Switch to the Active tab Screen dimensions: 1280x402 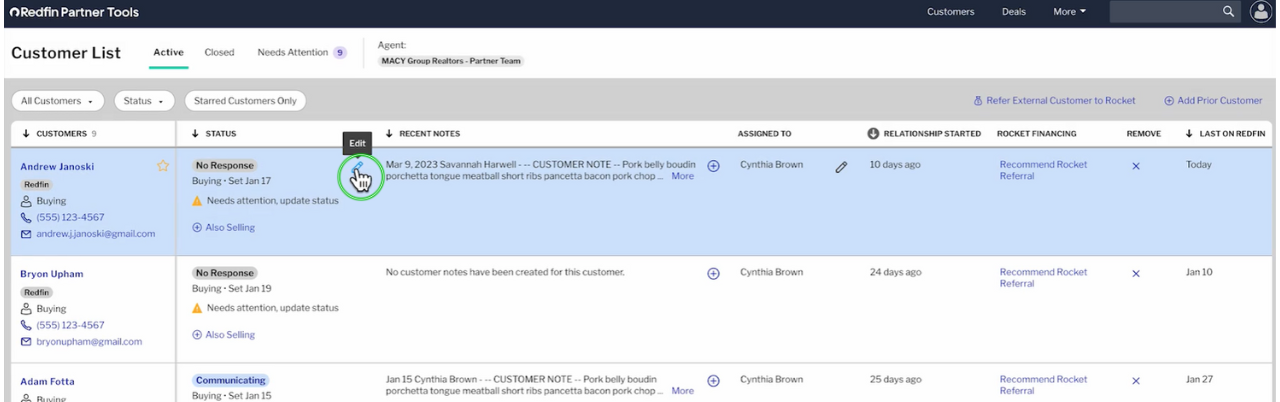(168, 52)
